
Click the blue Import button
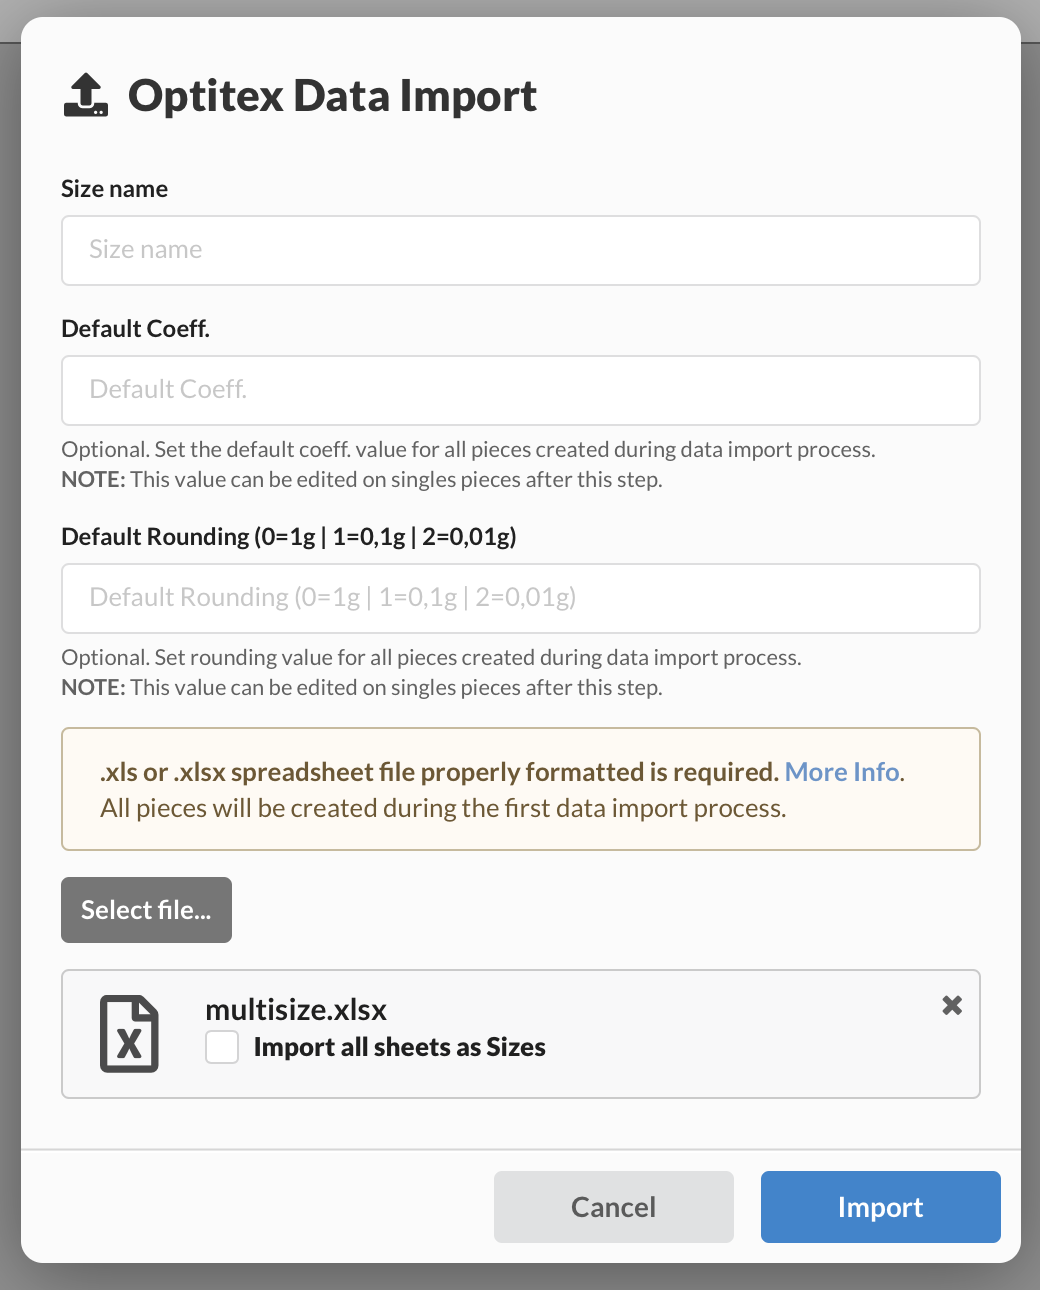tap(880, 1207)
